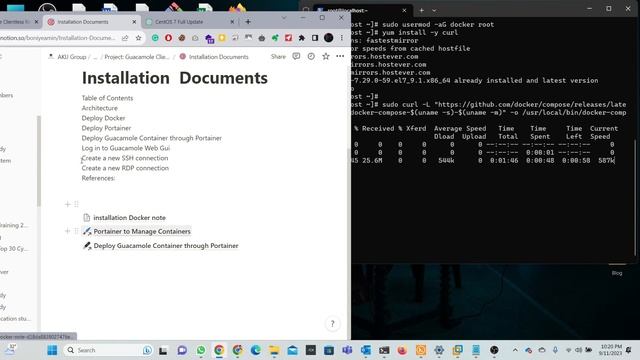The height and width of the screenshot is (360, 640).
Task: Click Share button in Notion top bar
Action: pyautogui.click(x=278, y=56)
